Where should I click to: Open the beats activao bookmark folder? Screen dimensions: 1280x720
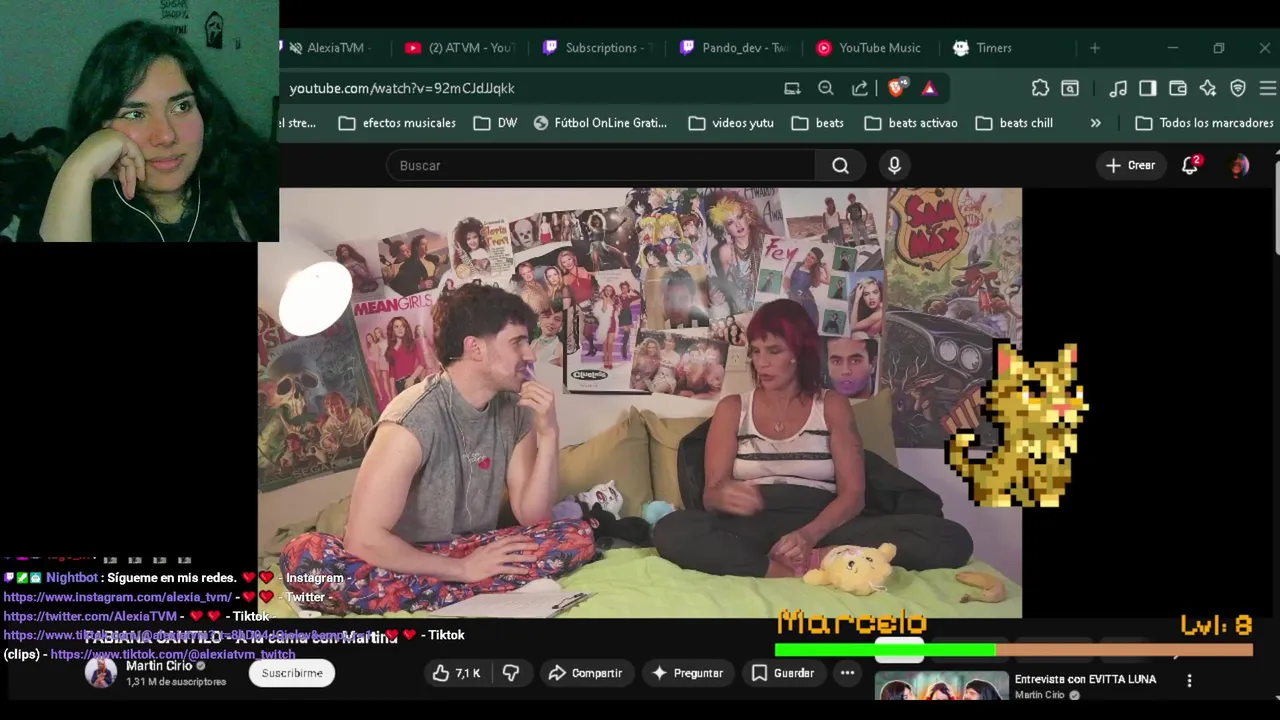[x=911, y=123]
